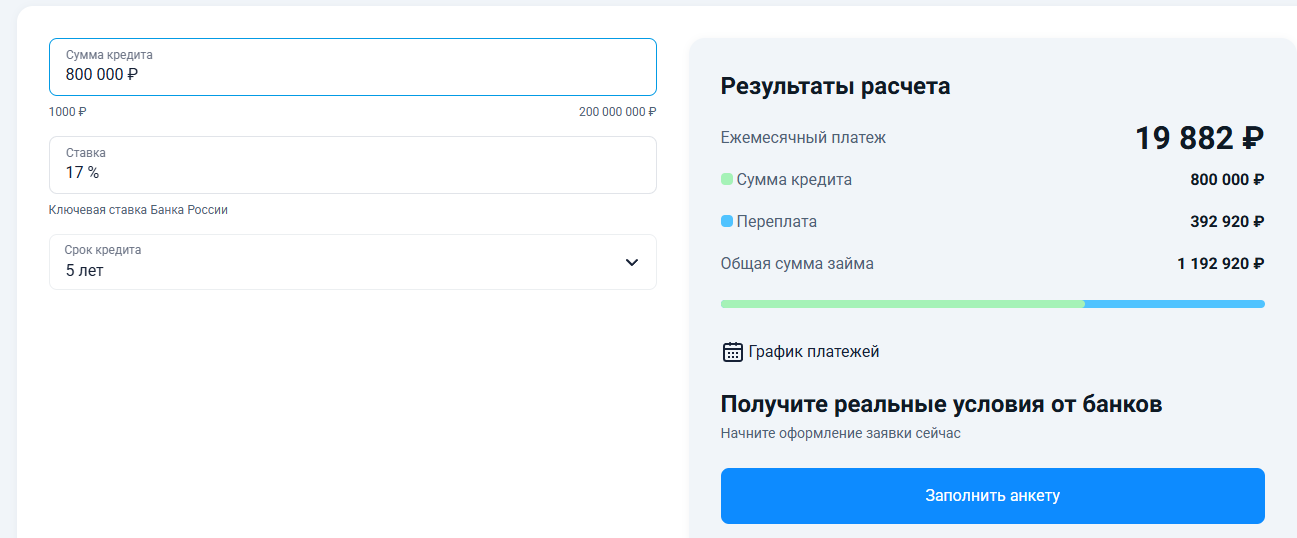Click the Ключевая ставка Банка России hint
This screenshot has width=1297, height=538.
138,210
